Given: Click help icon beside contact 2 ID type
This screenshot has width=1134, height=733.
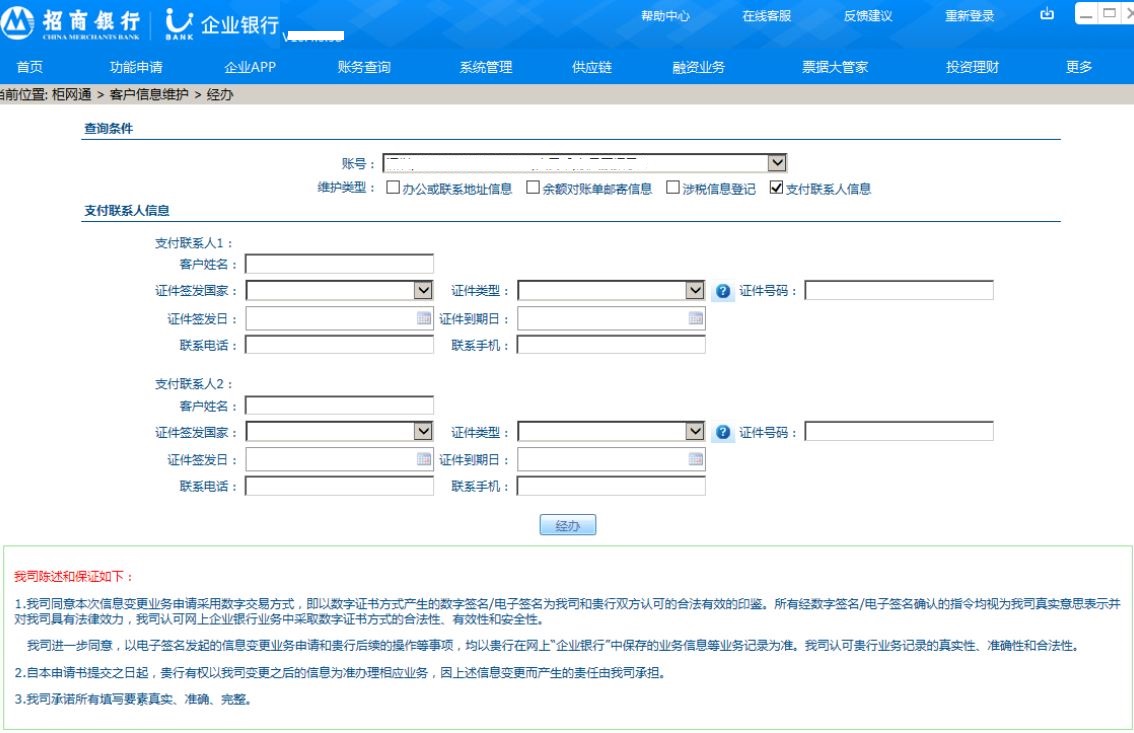Looking at the screenshot, I should [723, 433].
